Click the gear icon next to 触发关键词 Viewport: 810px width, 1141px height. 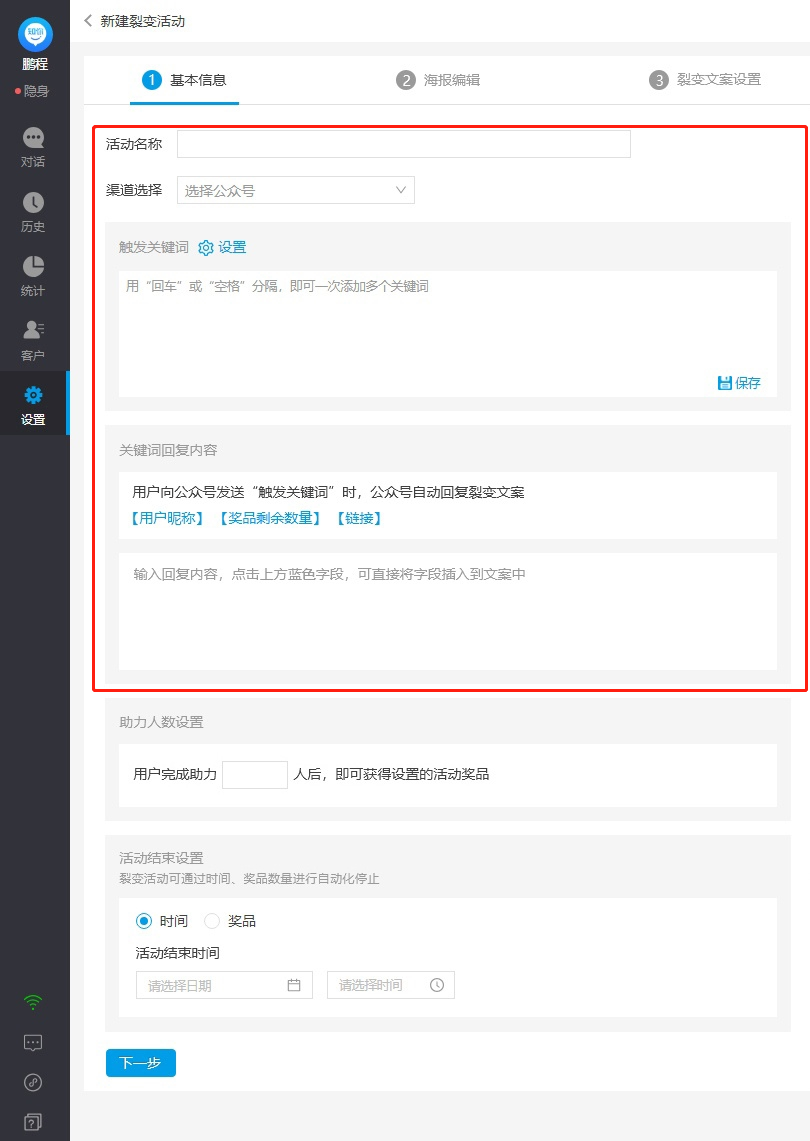click(206, 248)
